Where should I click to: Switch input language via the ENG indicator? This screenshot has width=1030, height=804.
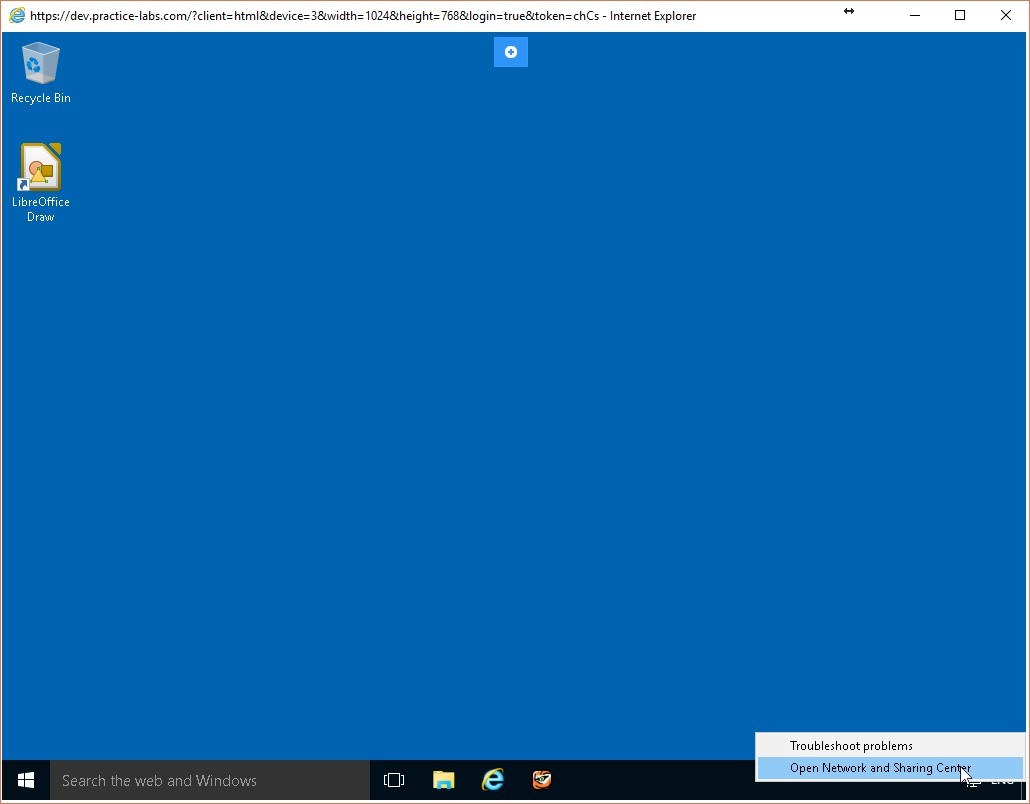[x=1002, y=784]
